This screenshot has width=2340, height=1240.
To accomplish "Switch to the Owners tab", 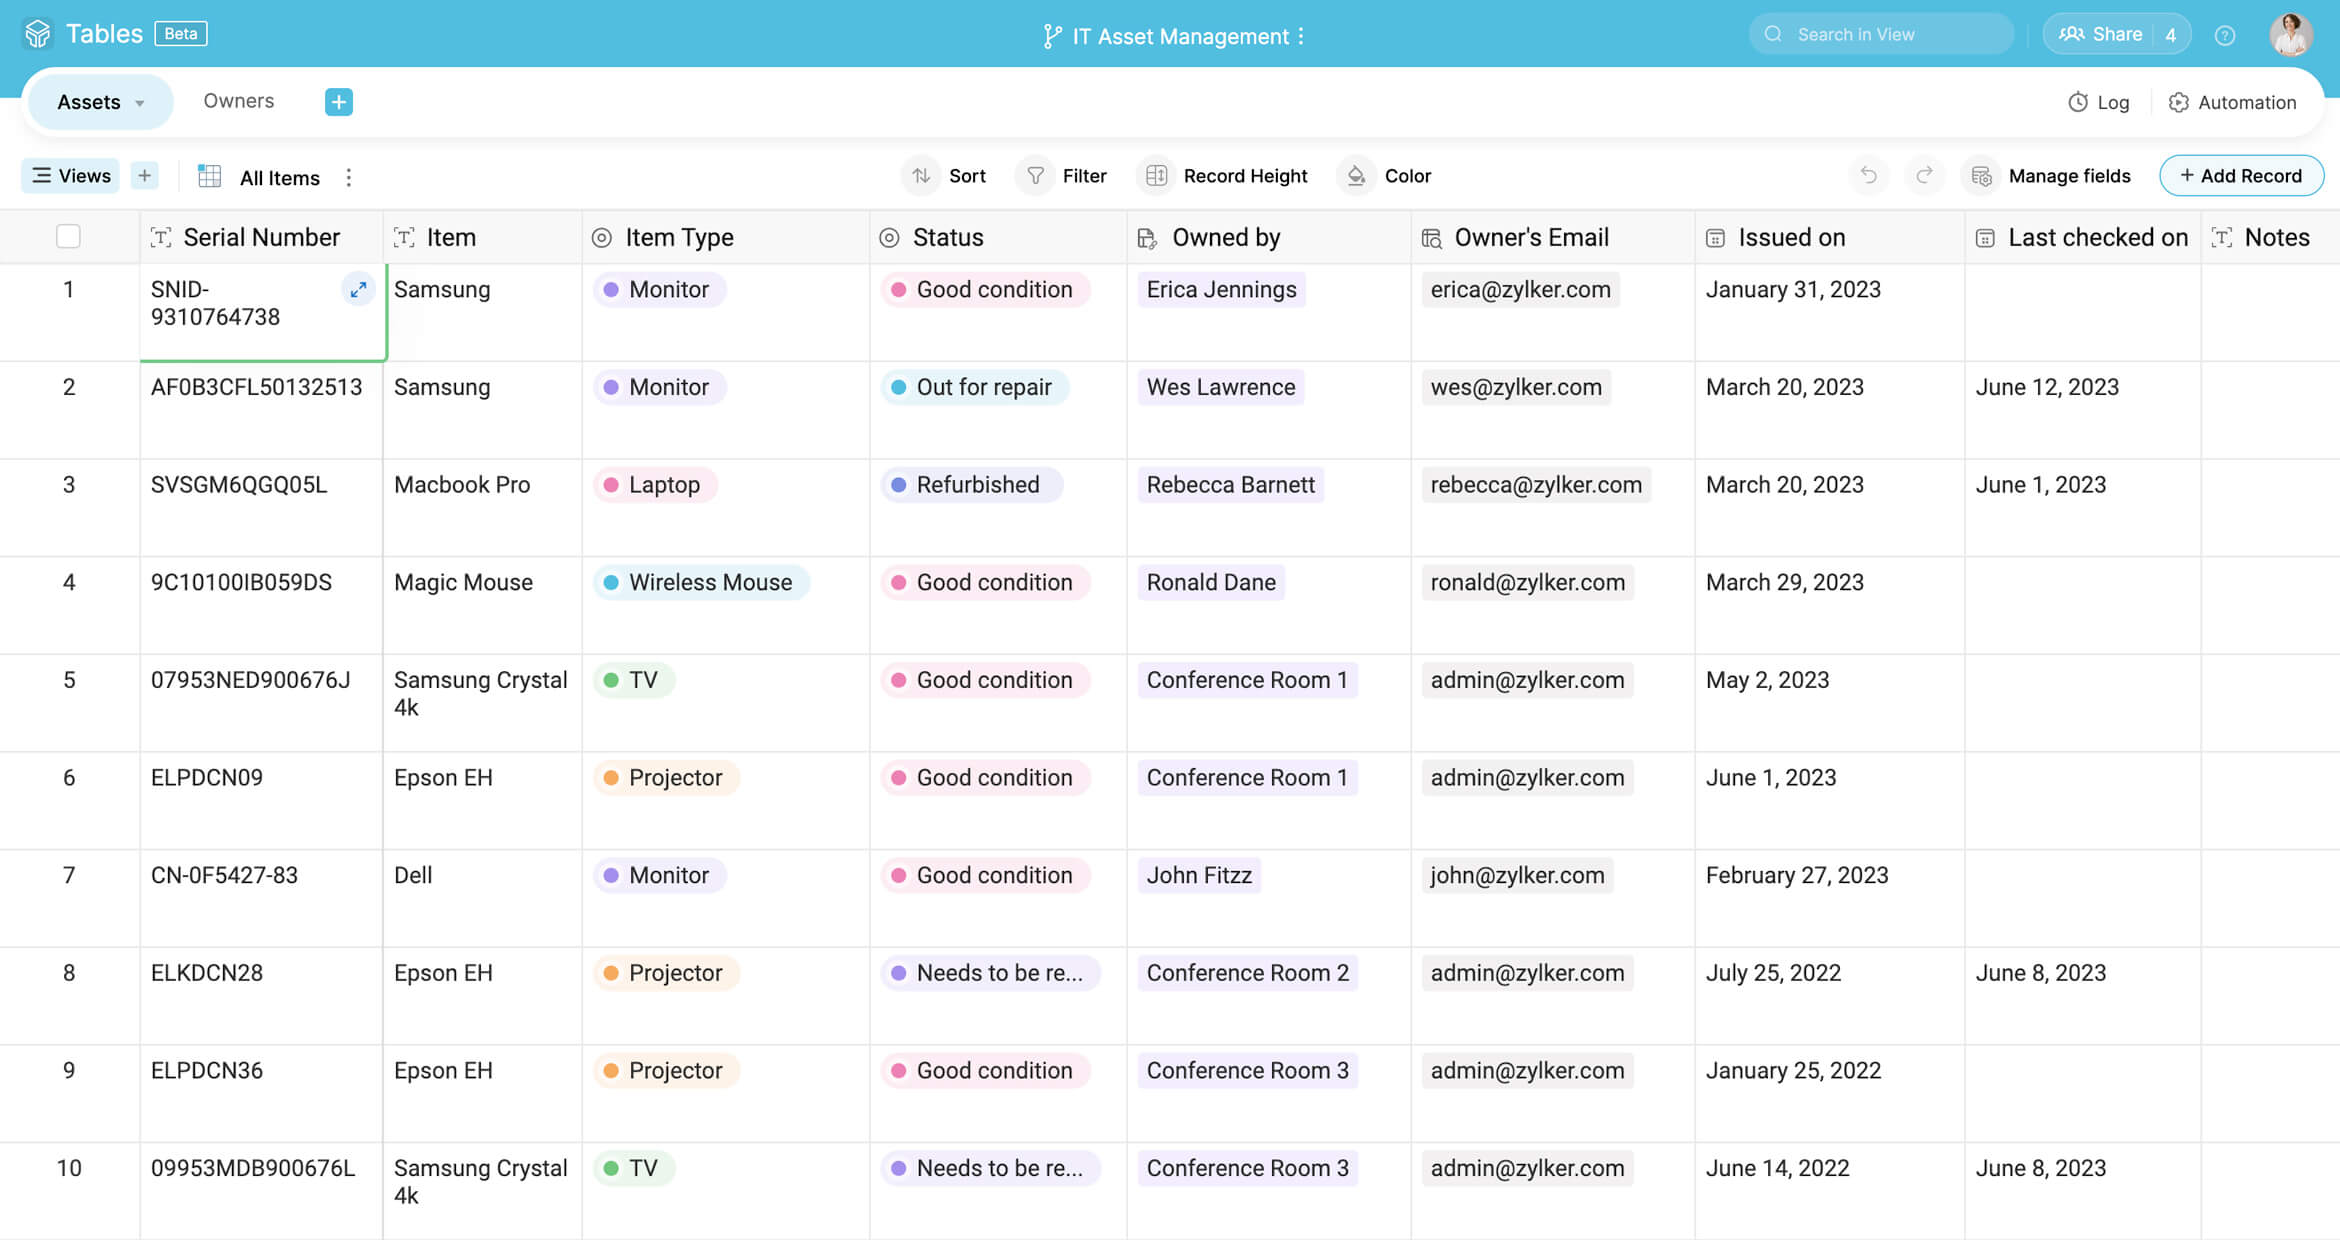I will coord(238,101).
